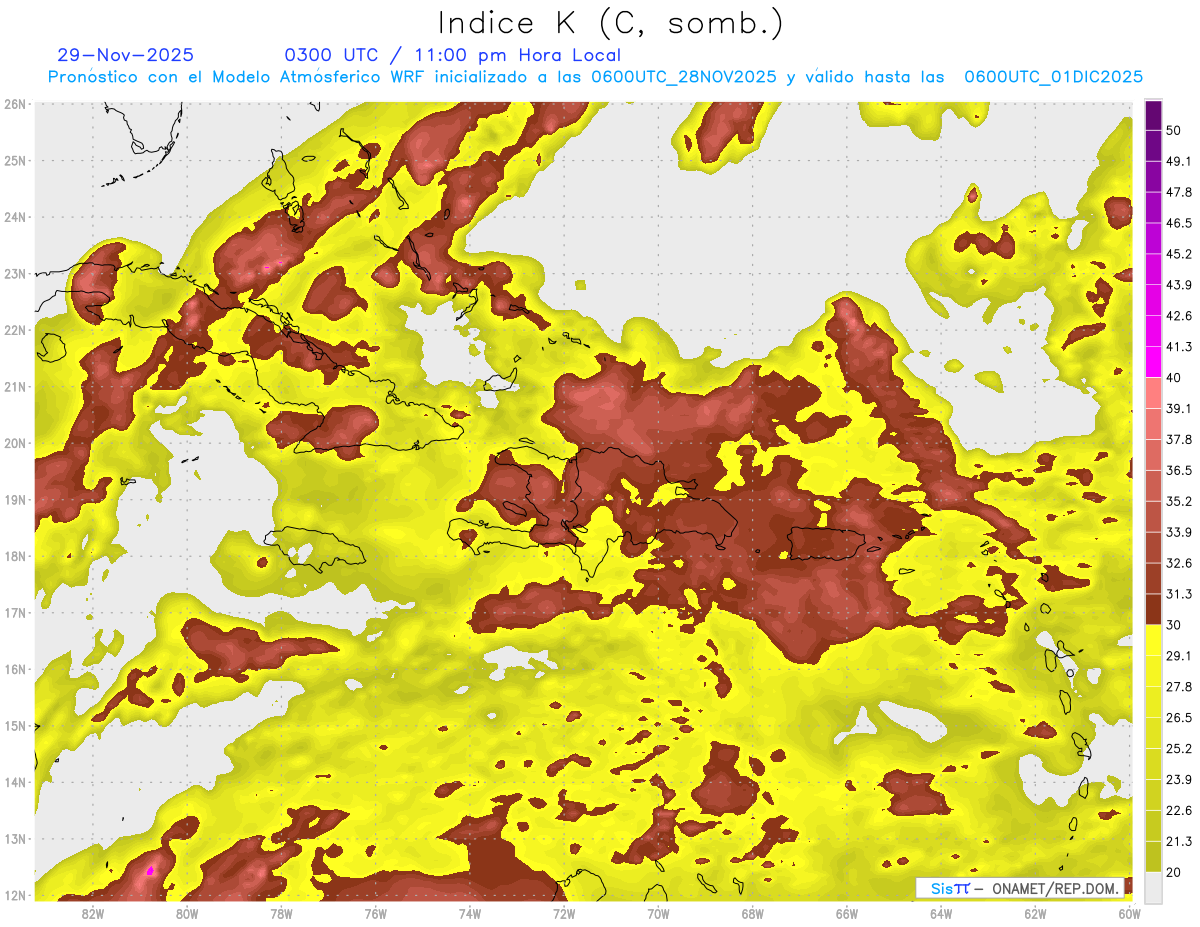The width and height of the screenshot is (1200, 927).
Task: Click the olive colorbar segment between 20 and 21.3
Action: [1154, 855]
